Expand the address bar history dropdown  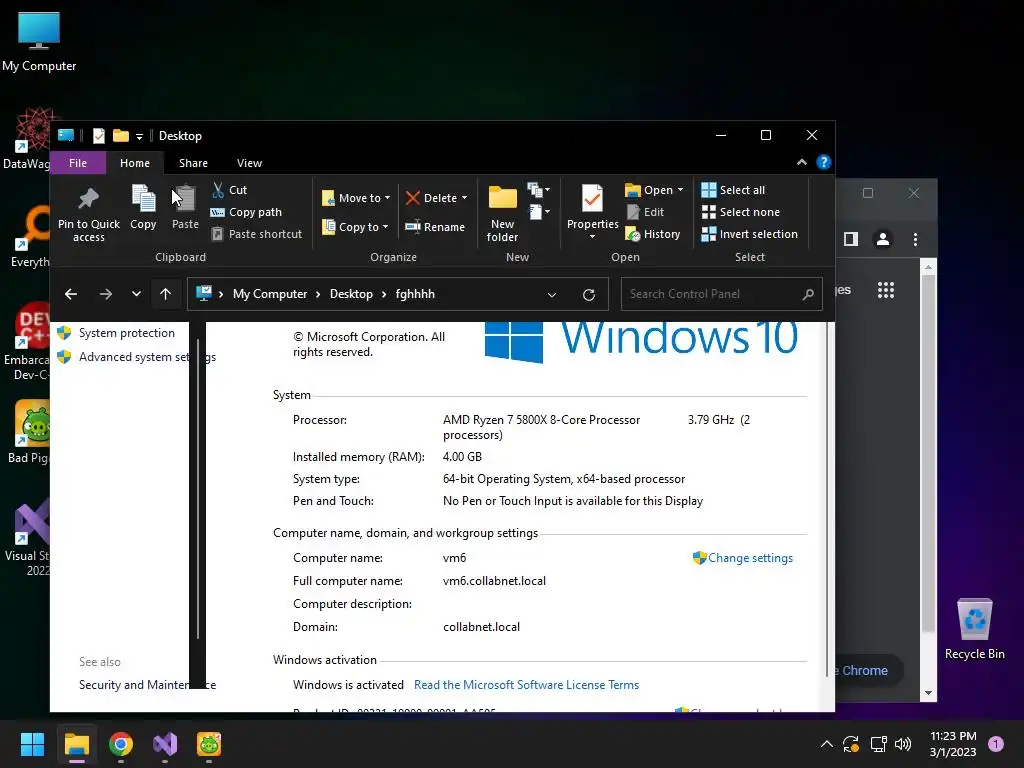[552, 295]
